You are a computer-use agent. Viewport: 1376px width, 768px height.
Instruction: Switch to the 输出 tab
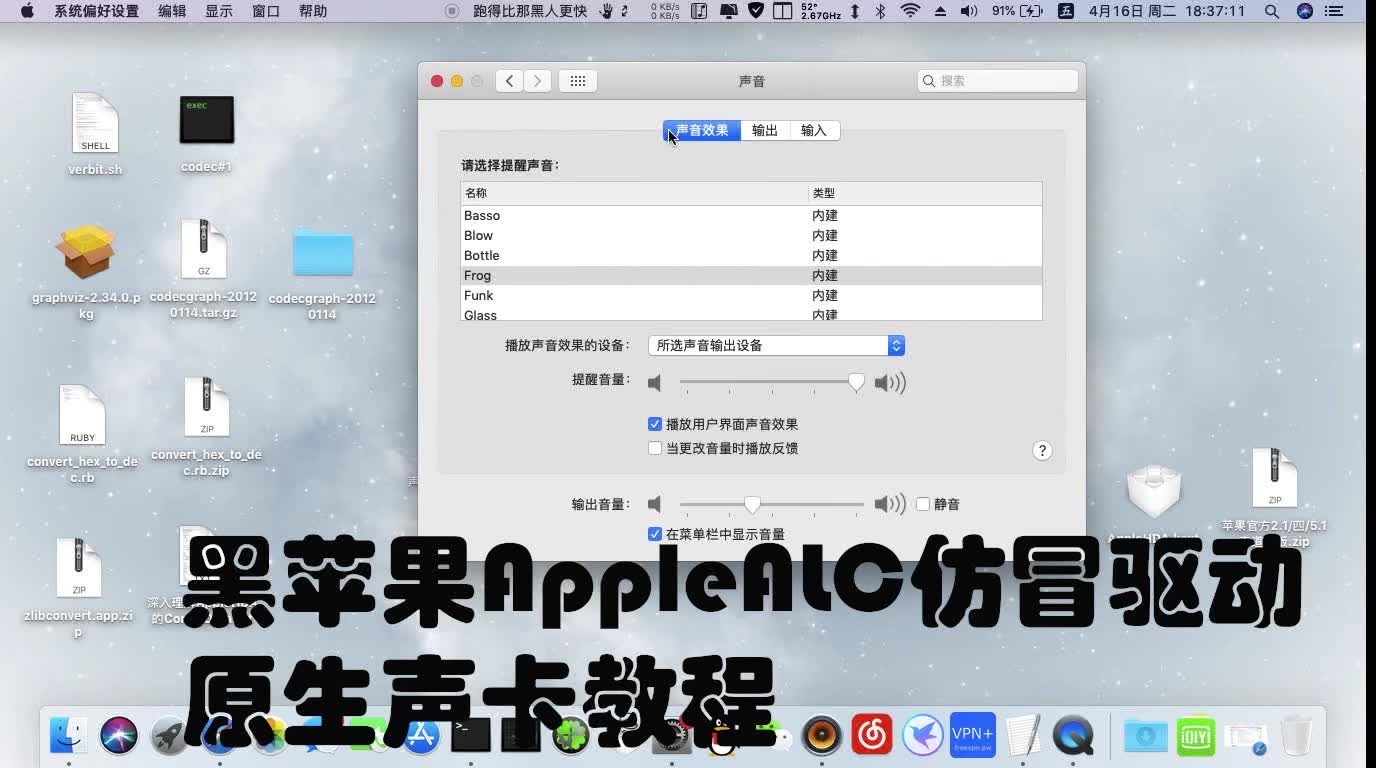coord(765,131)
